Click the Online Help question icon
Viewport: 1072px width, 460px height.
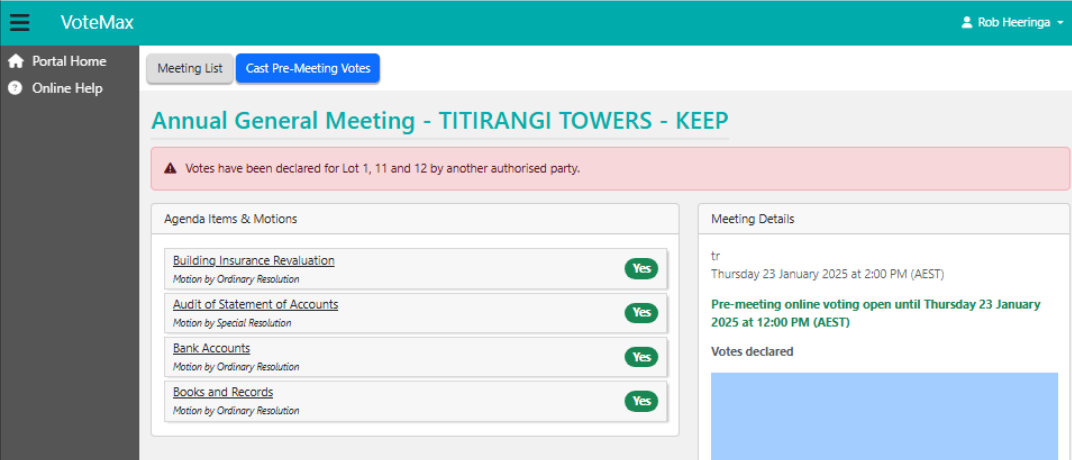(15, 88)
